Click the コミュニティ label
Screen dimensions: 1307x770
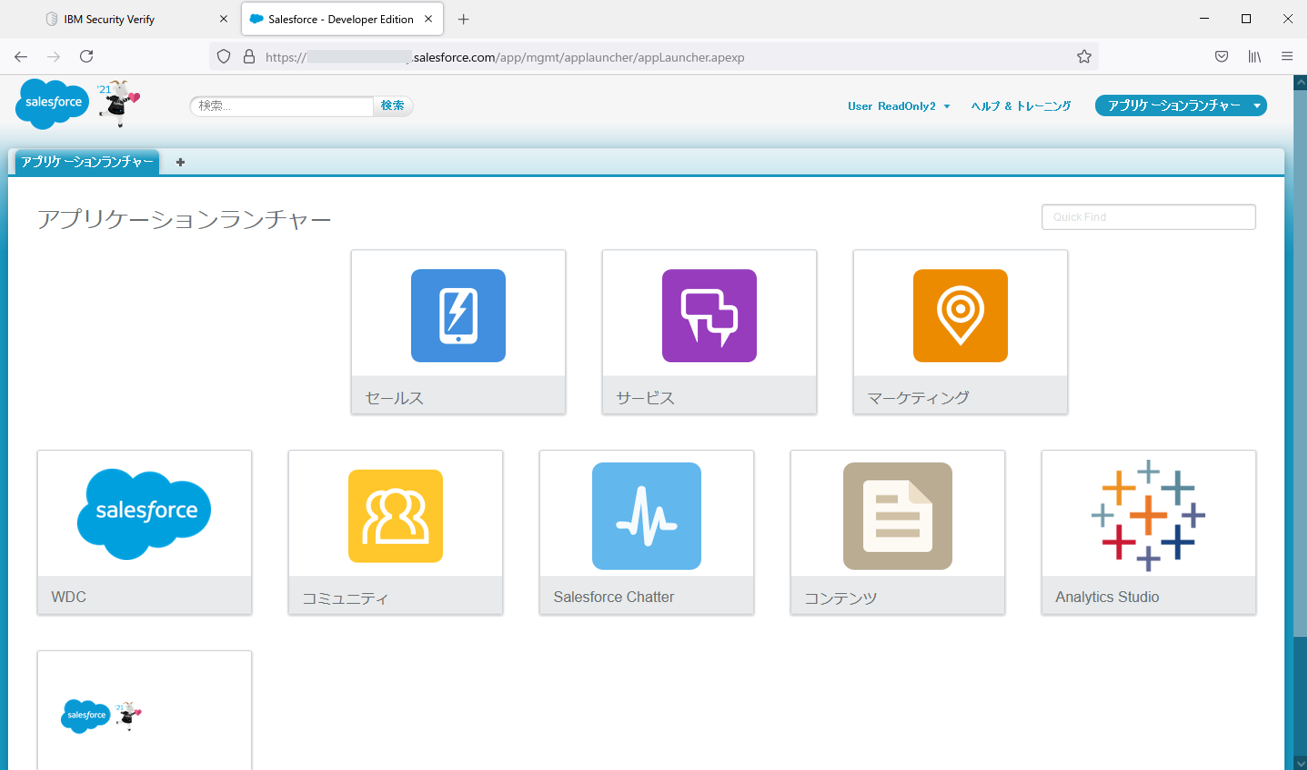345,599
